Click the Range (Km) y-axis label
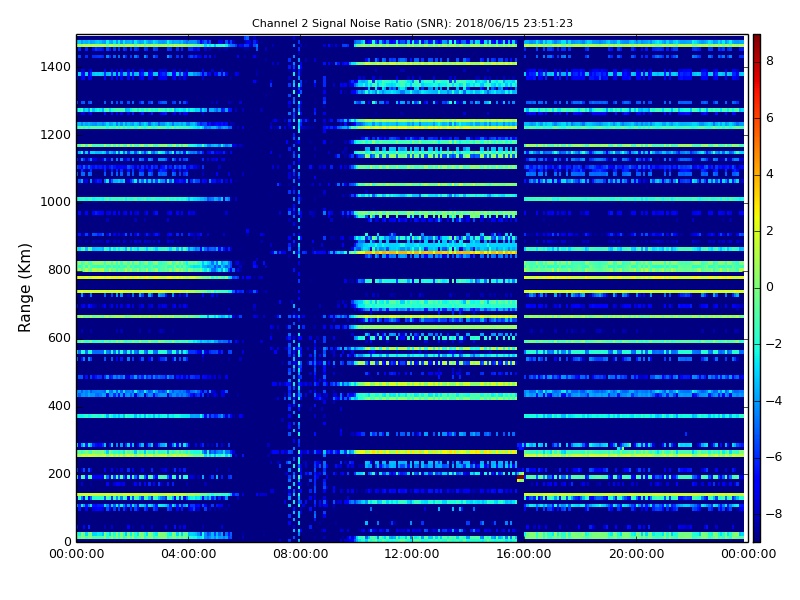This screenshot has width=800, height=600. point(24,288)
